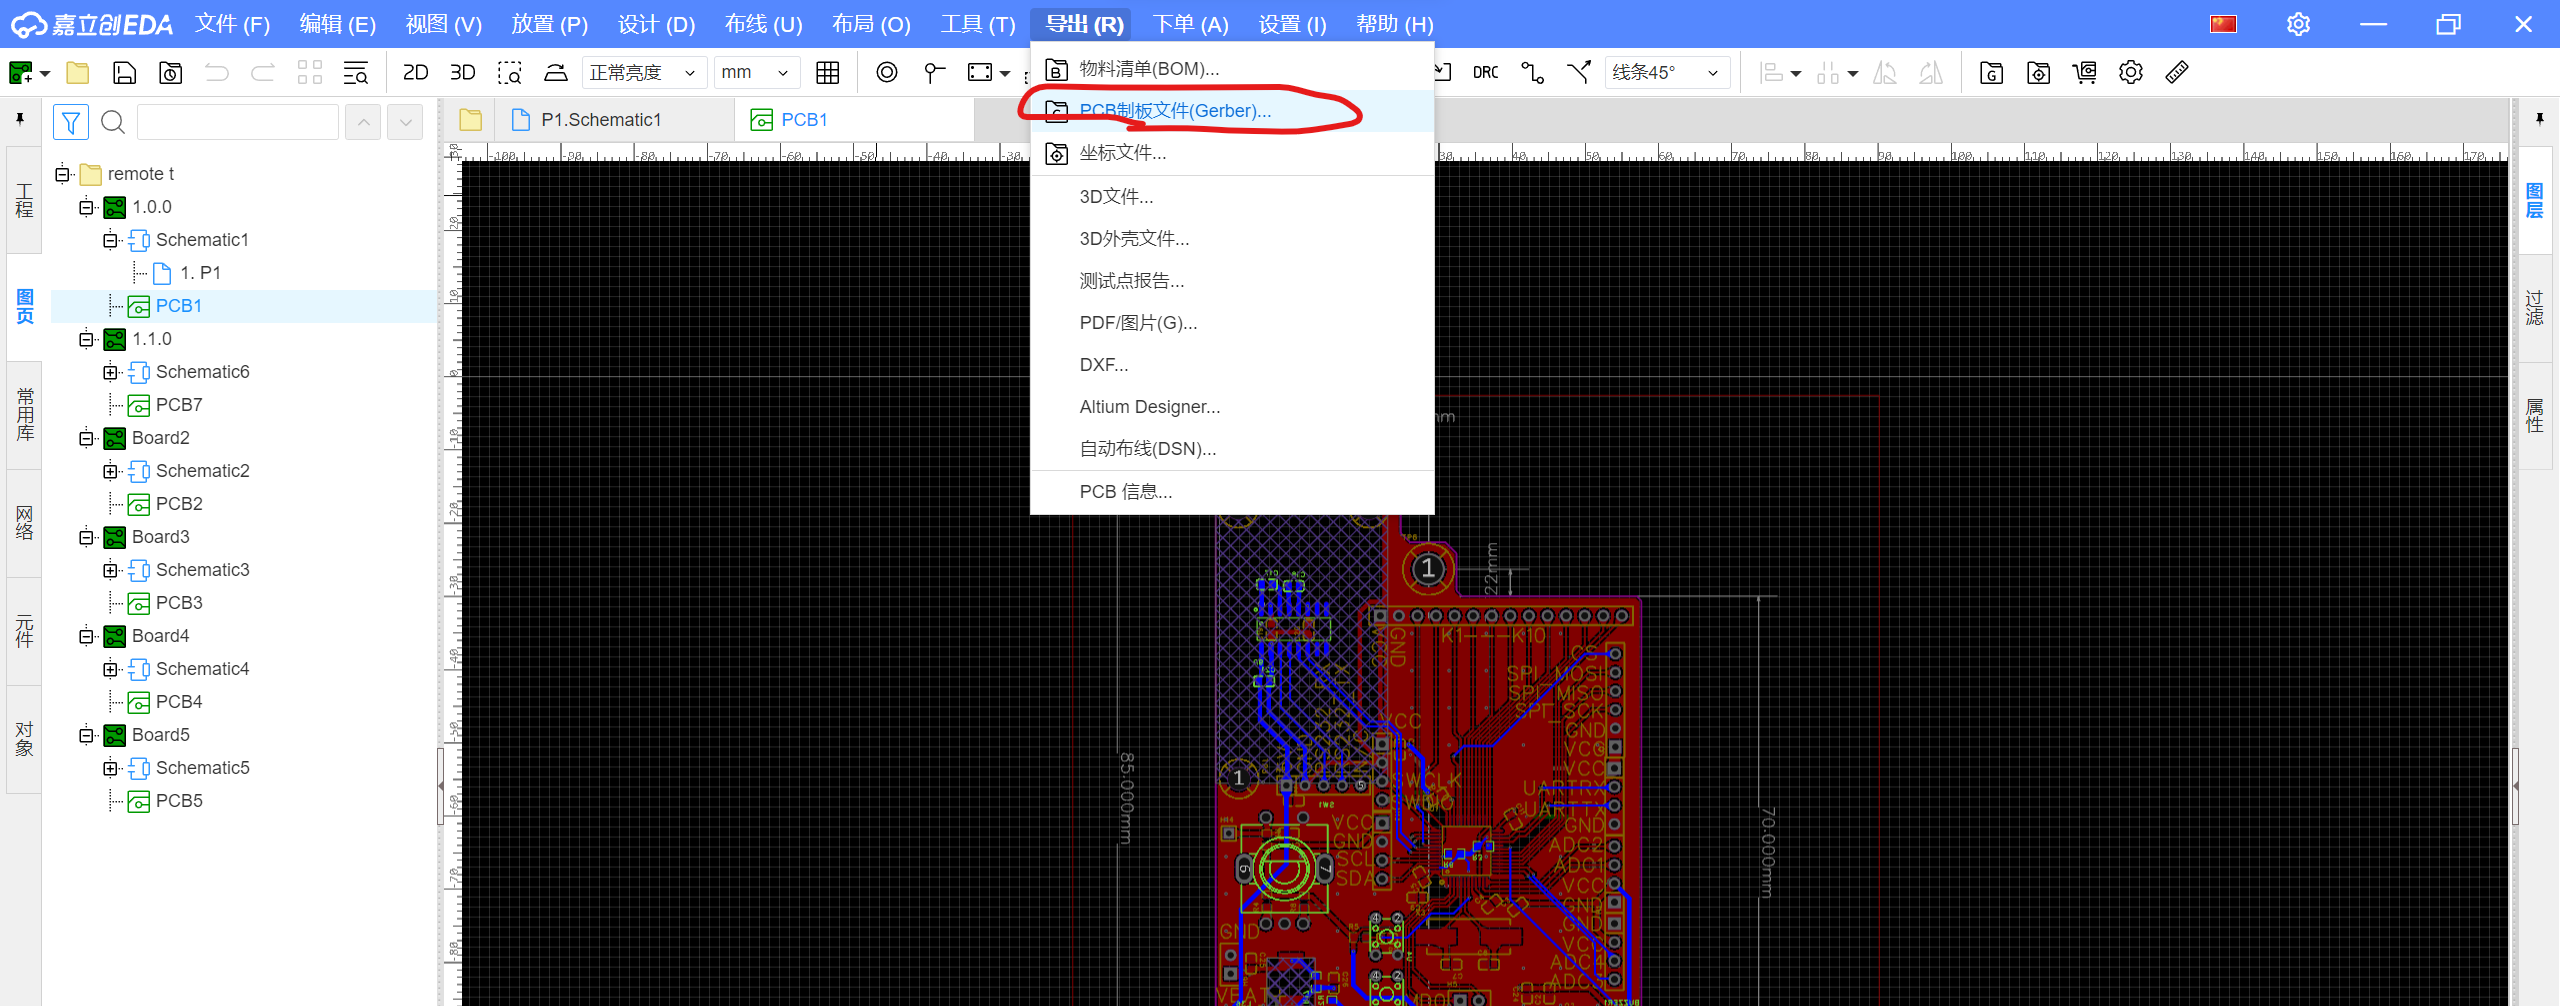Screen dimensions: 2560x1006
Task: Select 物料清单(BOM) from export menu
Action: tap(1232, 69)
